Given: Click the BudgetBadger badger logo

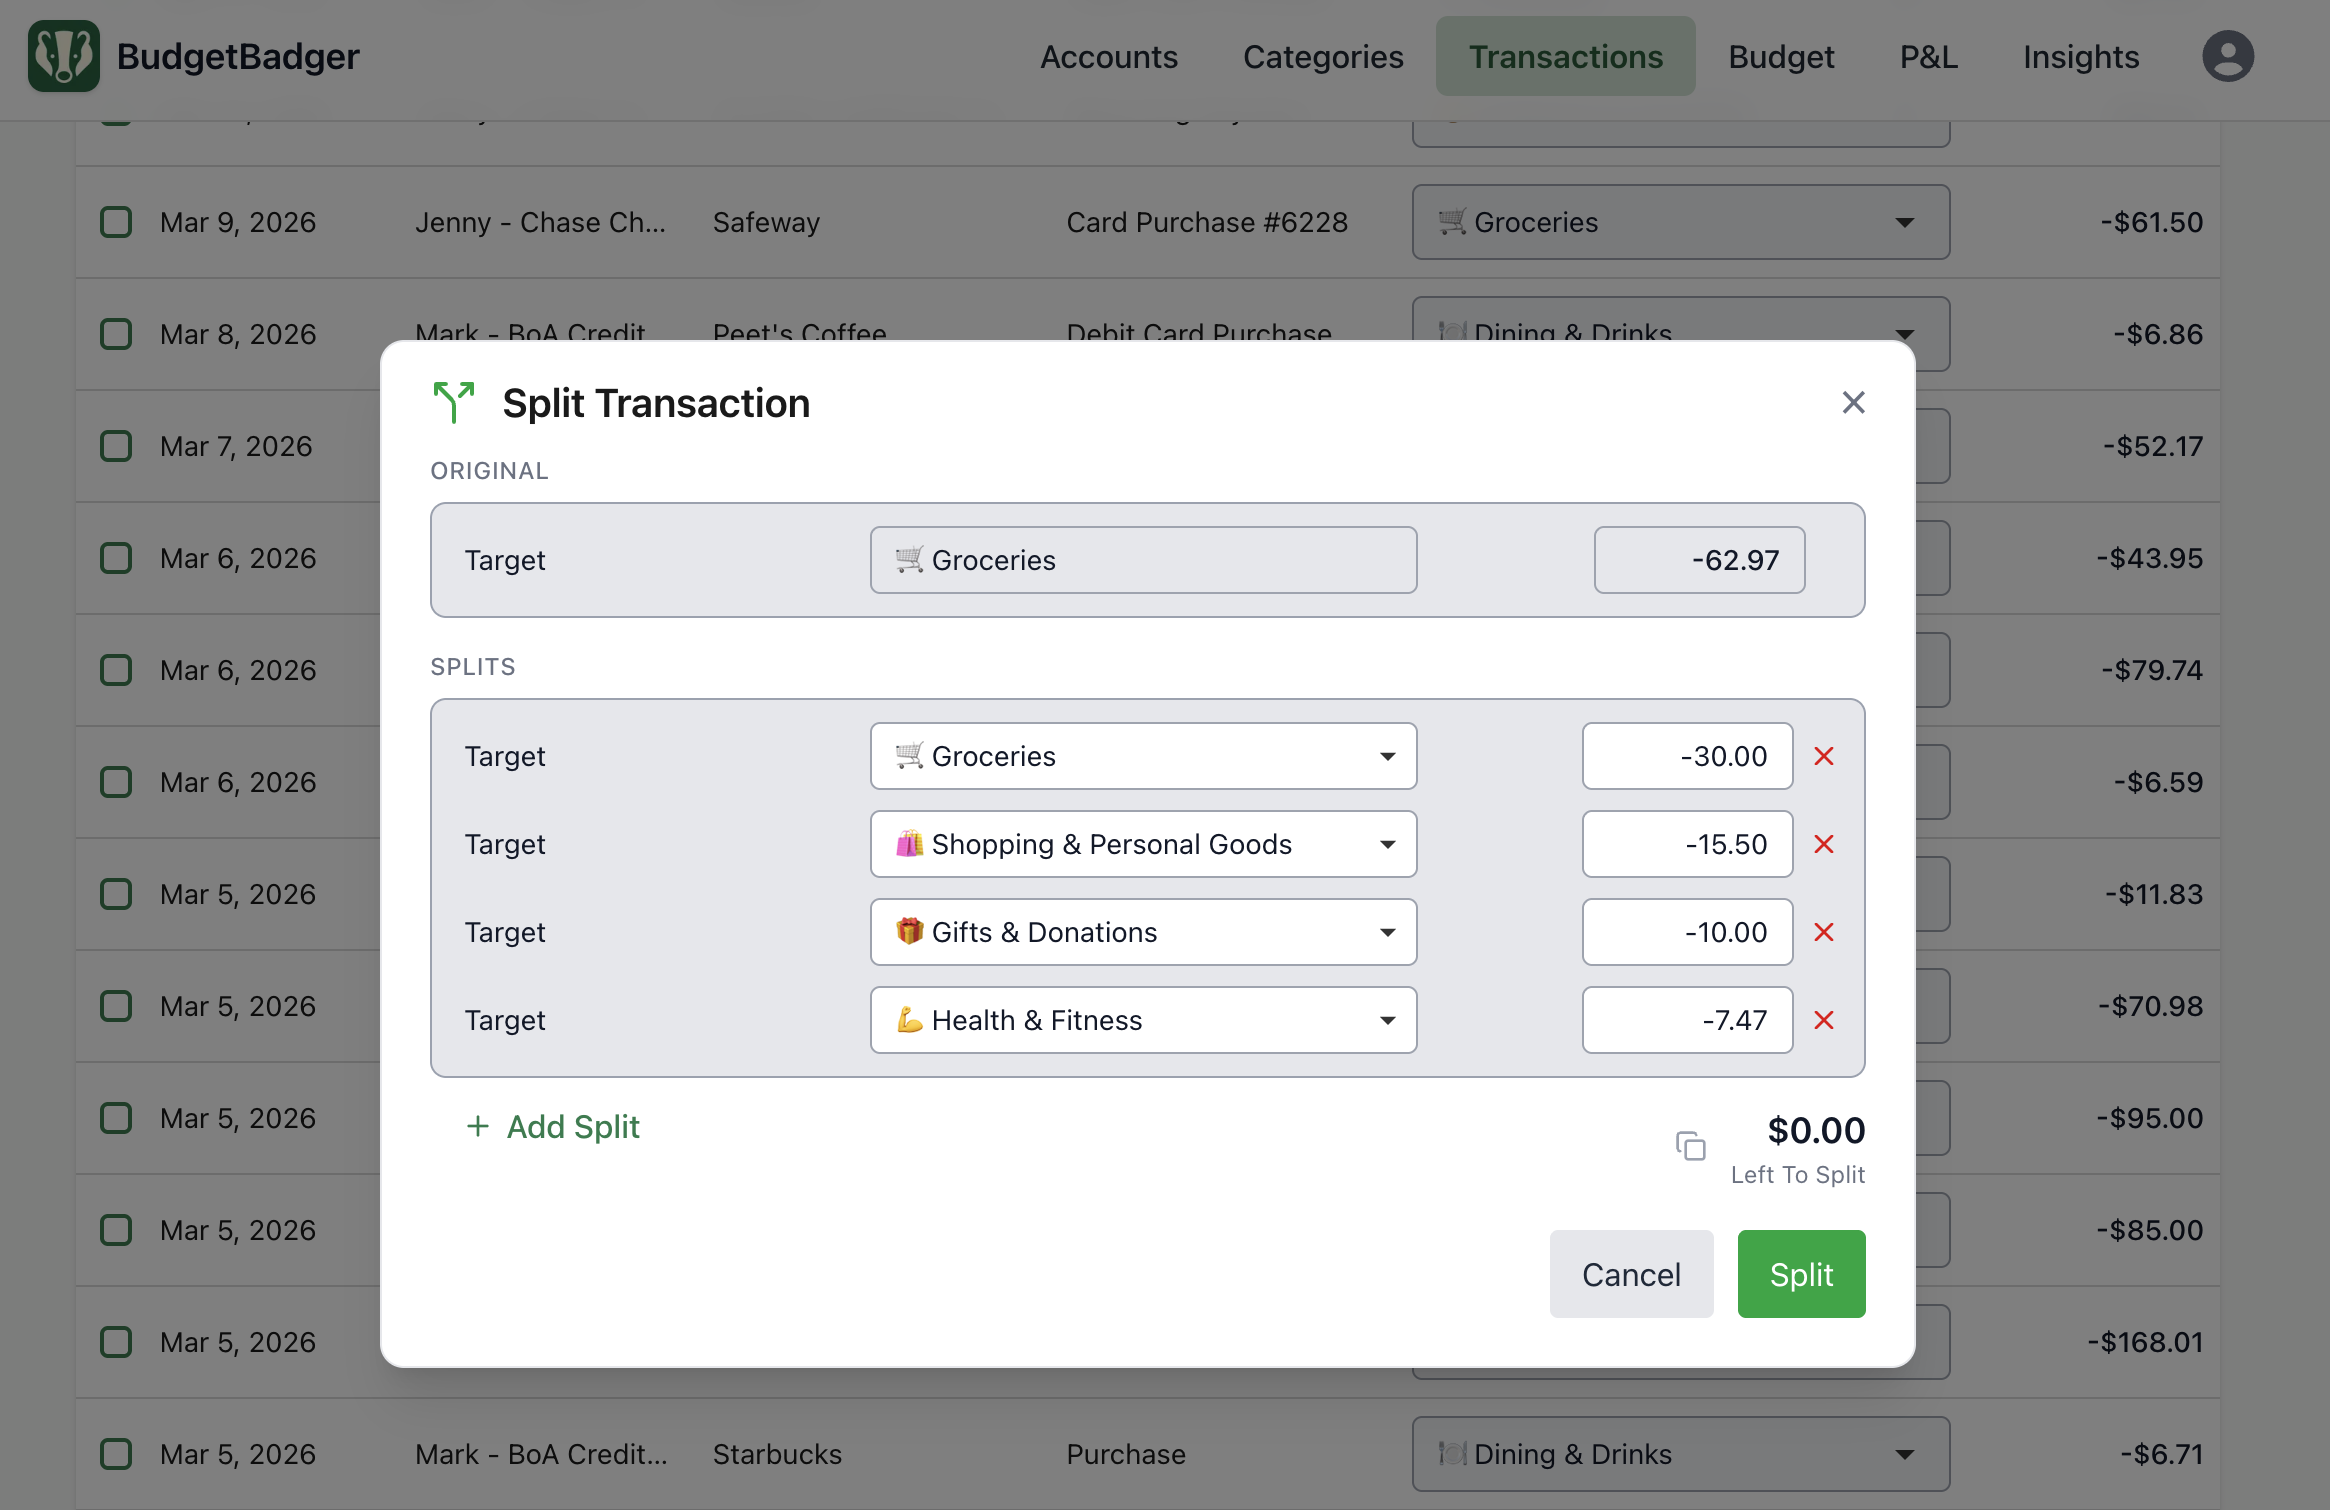Looking at the screenshot, I should coord(64,57).
